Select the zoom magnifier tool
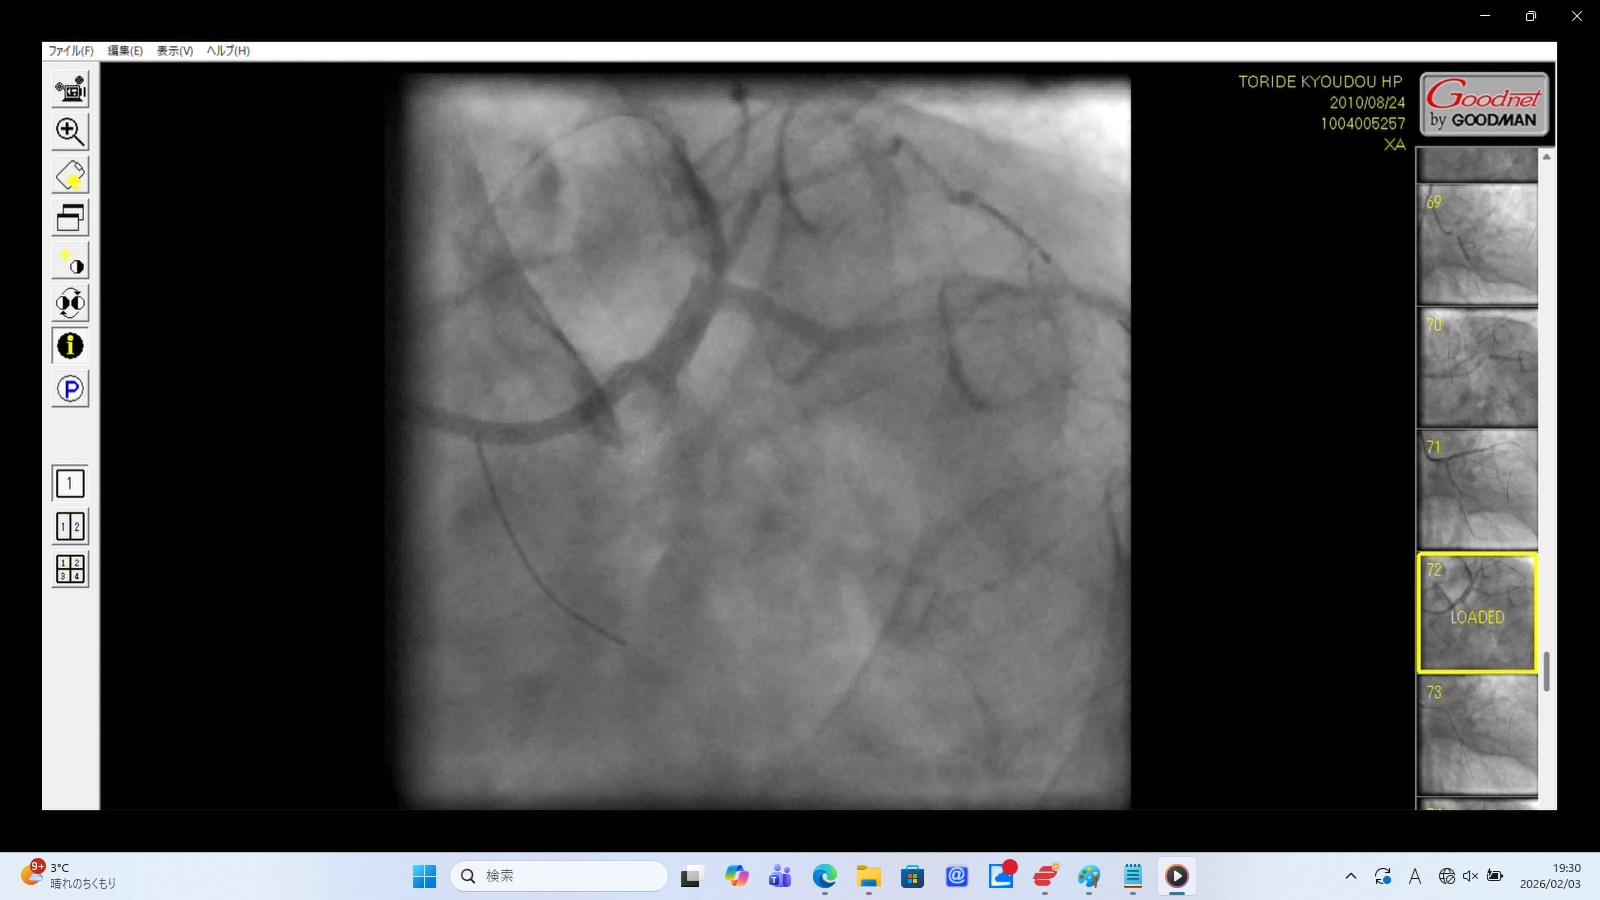This screenshot has width=1600, height=900. (70, 132)
